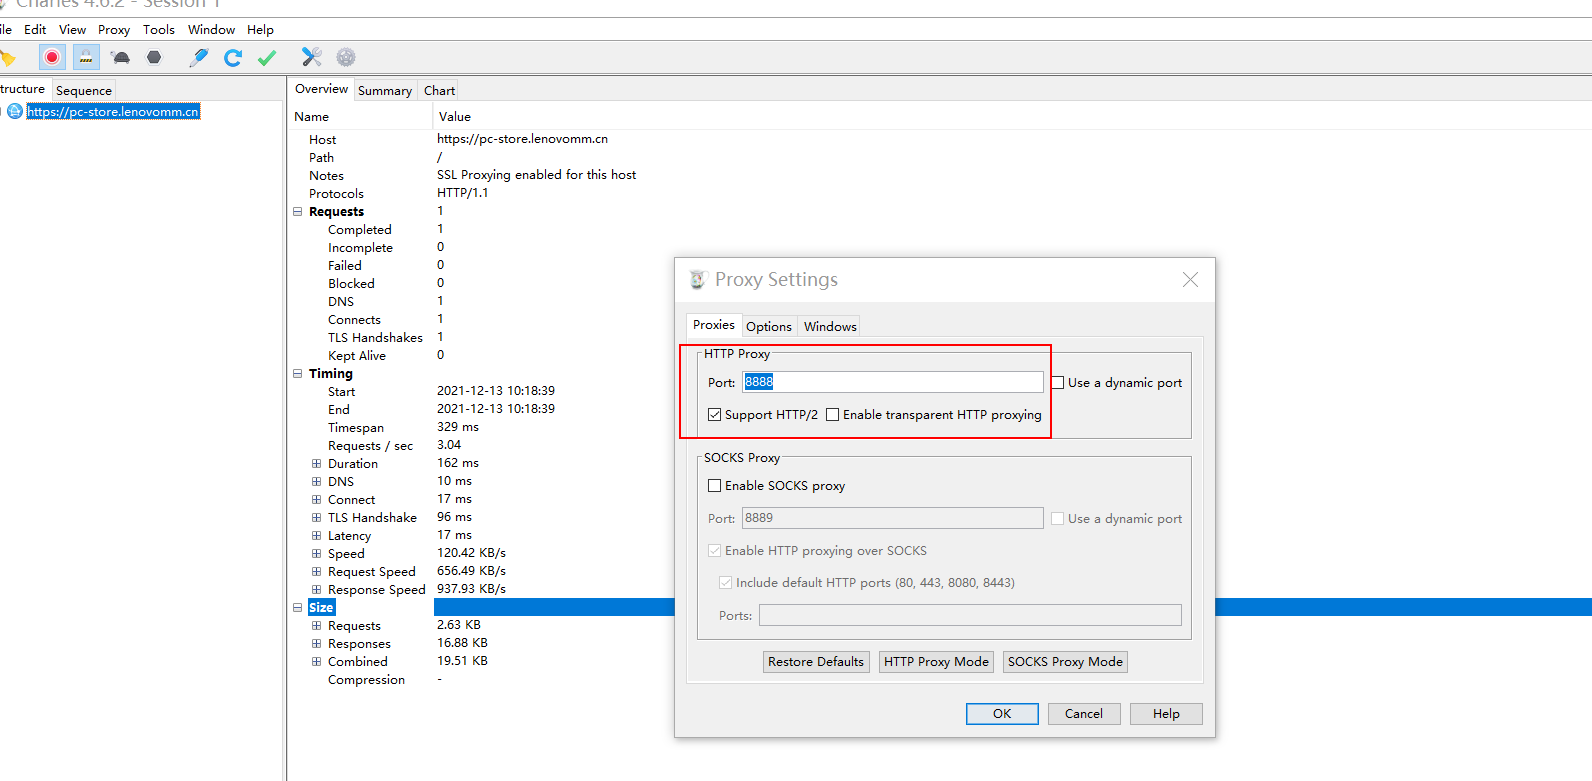
Task: Toggle breakpoints hexagon icon
Action: coord(154,57)
